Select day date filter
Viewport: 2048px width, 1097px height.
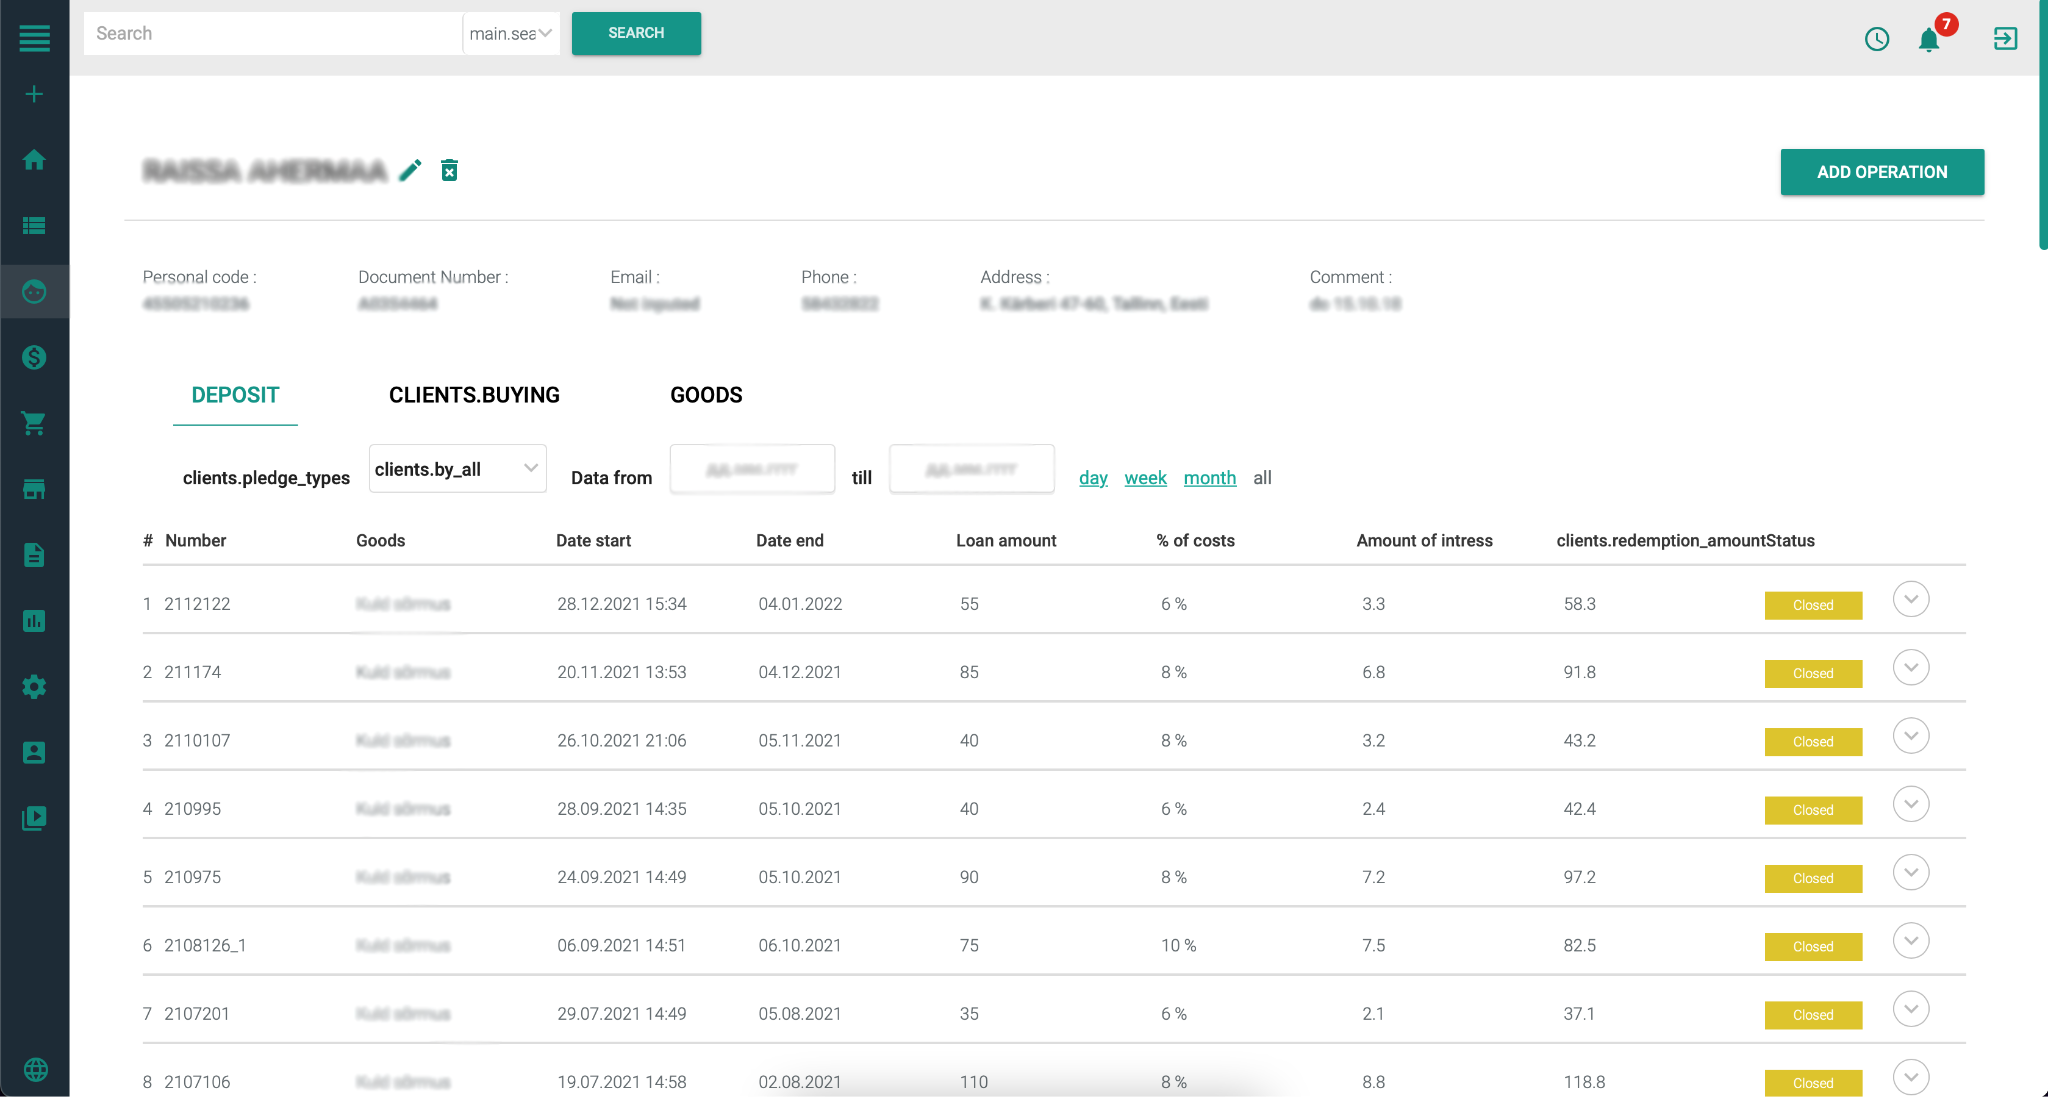click(1093, 477)
